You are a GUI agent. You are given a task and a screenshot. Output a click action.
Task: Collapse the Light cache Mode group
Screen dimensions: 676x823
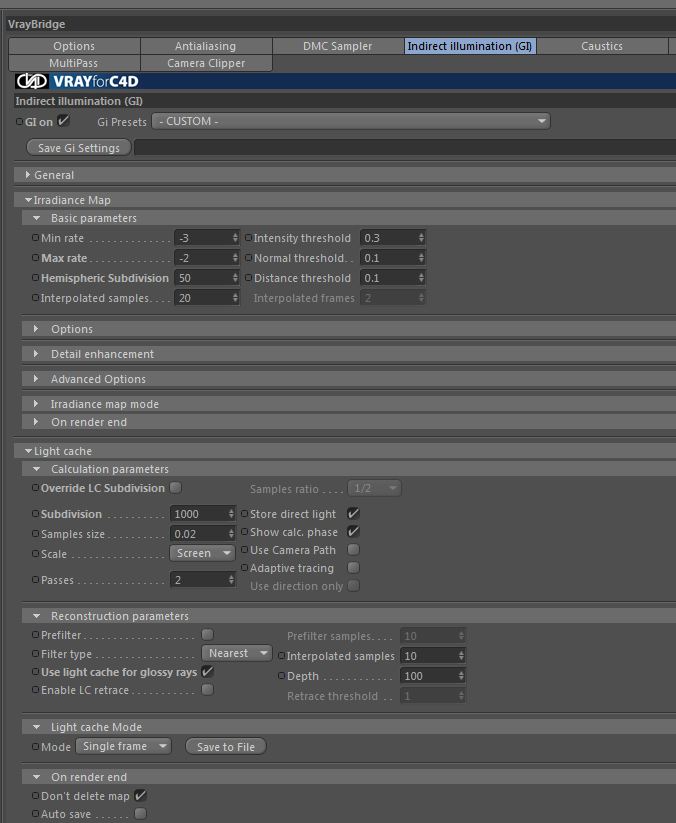[36, 727]
